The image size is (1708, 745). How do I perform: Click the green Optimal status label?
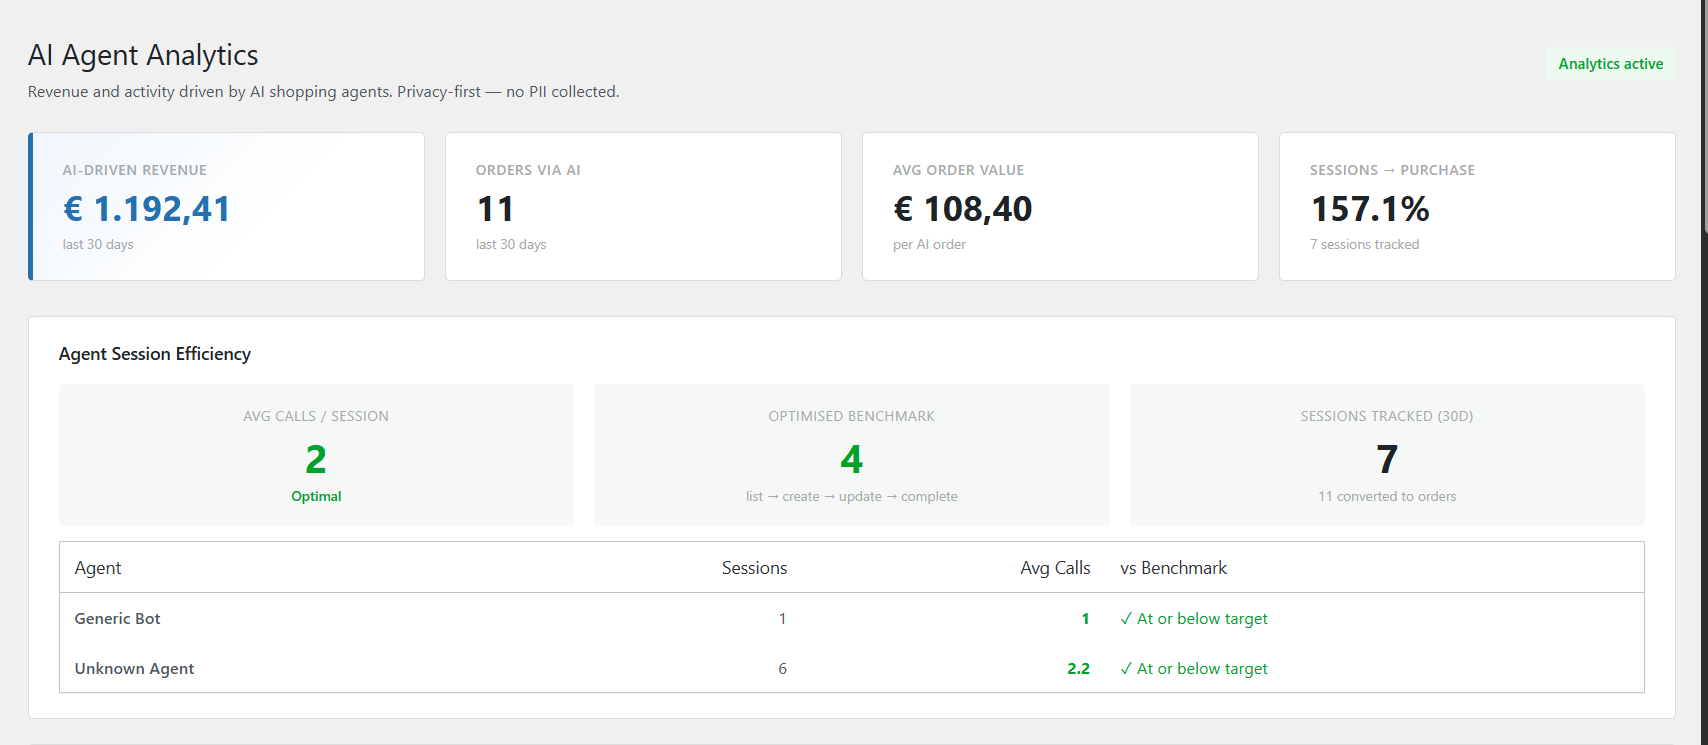pyautogui.click(x=316, y=497)
